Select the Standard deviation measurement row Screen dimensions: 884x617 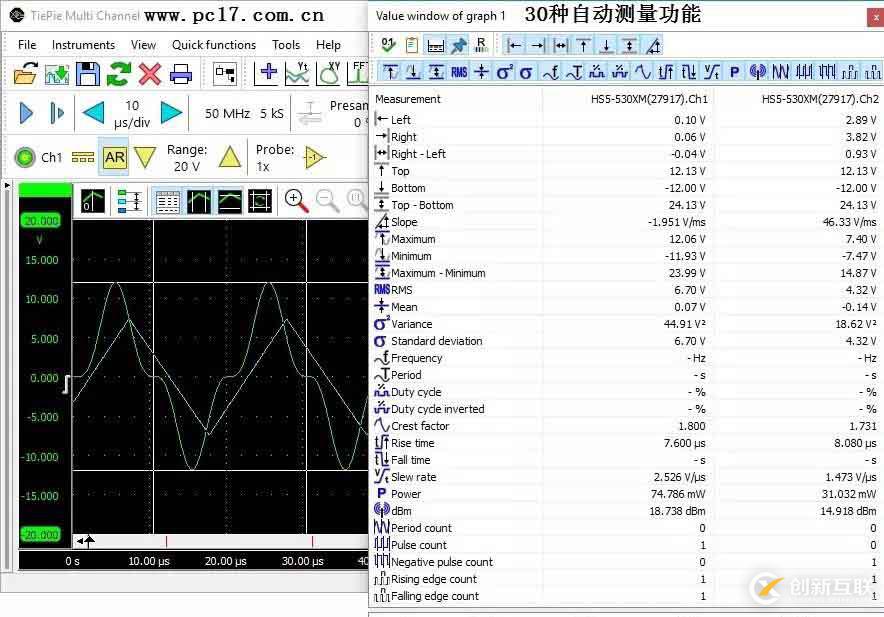(x=626, y=341)
